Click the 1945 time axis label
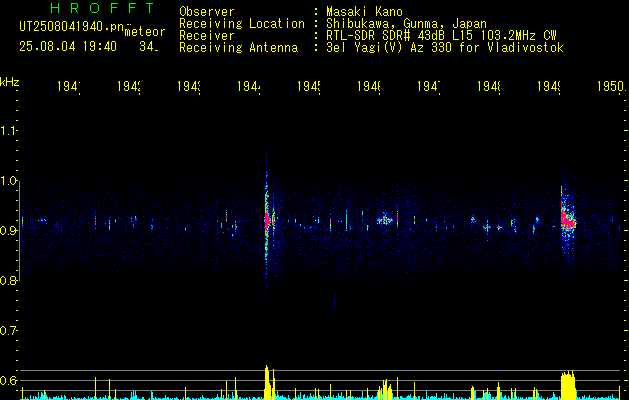 coord(308,86)
